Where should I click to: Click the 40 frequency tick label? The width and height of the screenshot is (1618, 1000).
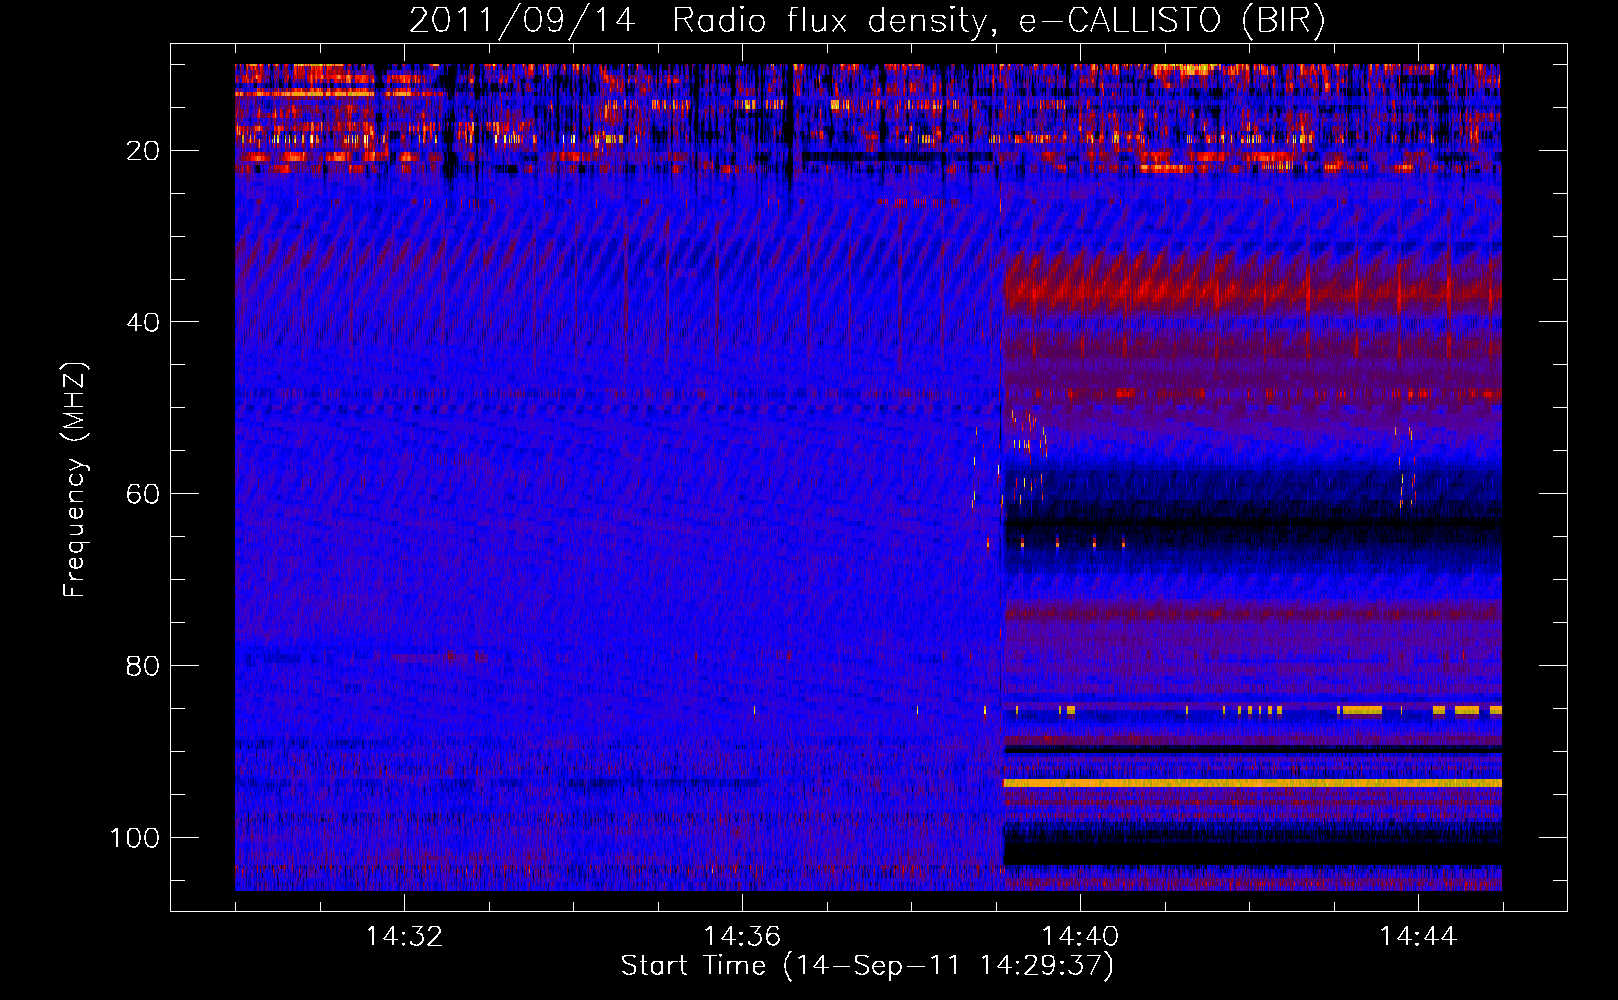tap(143, 322)
